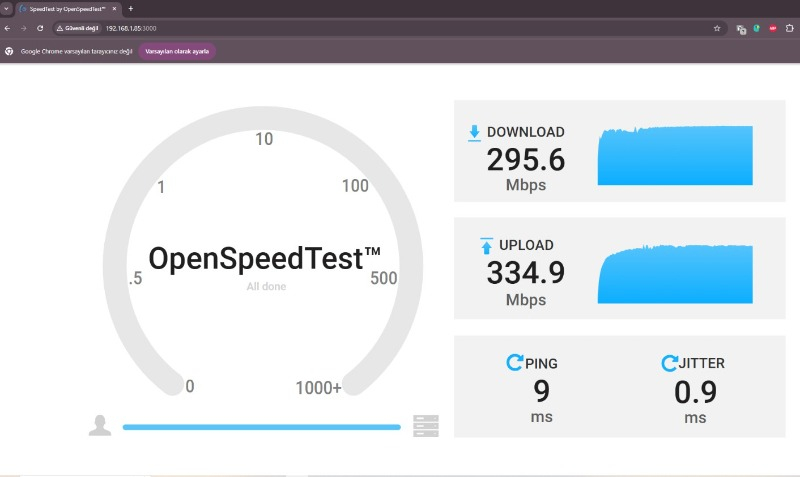Click the 500 gauge mark
800x477 pixels.
pyautogui.click(x=384, y=278)
